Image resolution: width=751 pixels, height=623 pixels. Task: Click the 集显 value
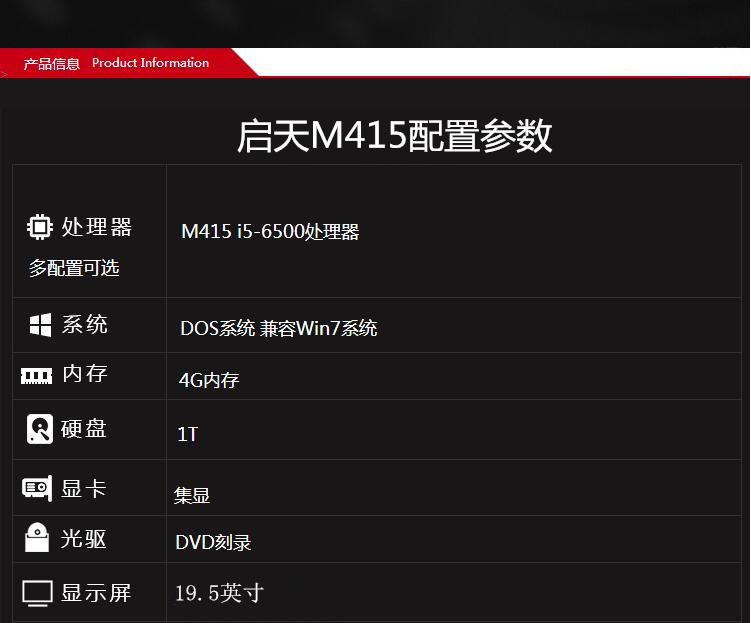click(192, 495)
